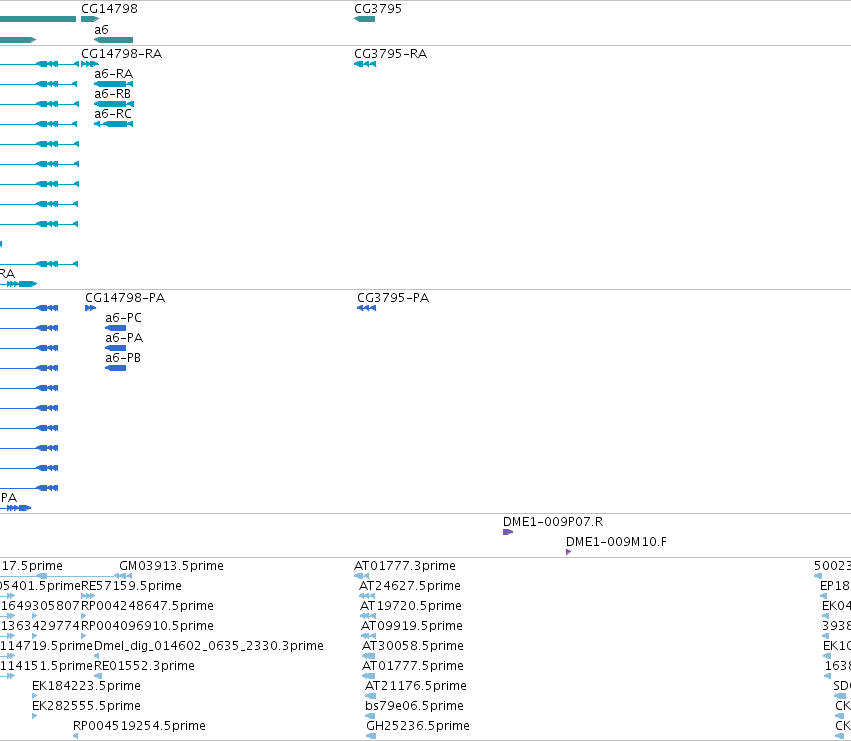Select the bs79e06.5prime EST label
851x741 pixels.
[415, 706]
